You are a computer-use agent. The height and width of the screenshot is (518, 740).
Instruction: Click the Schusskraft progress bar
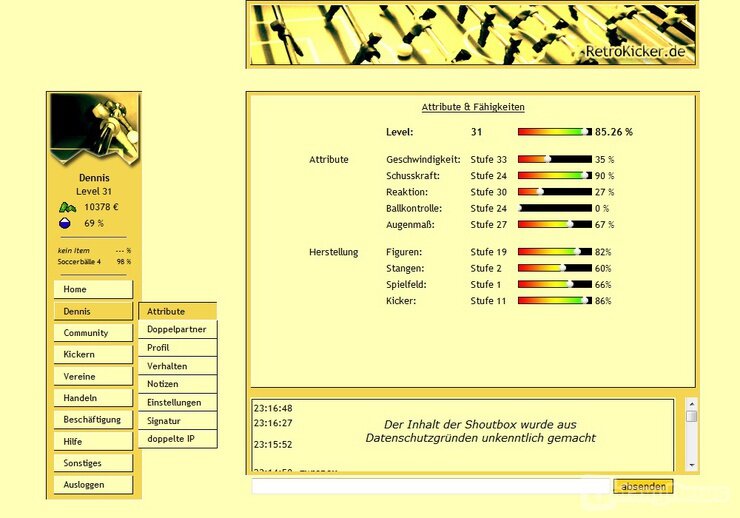tap(555, 175)
